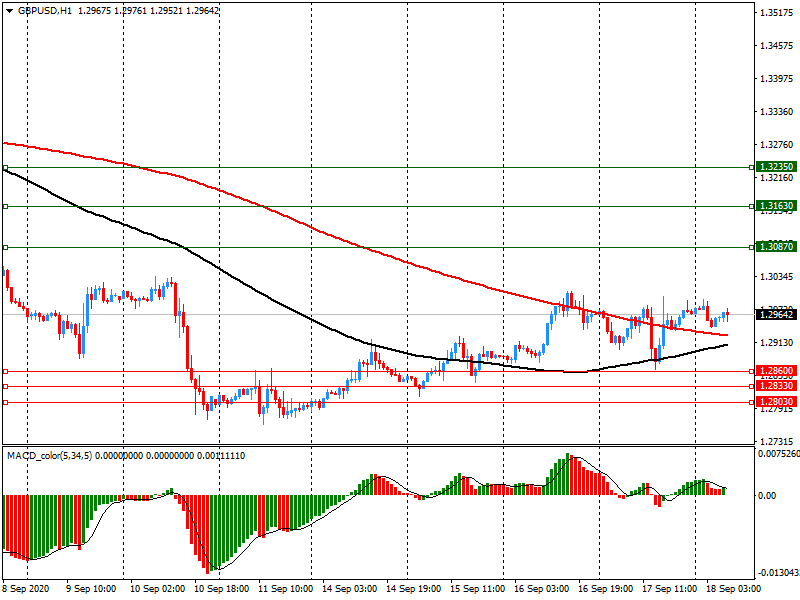Click the 1.32760 price scale value
This screenshot has height=600, width=800.
(777, 145)
